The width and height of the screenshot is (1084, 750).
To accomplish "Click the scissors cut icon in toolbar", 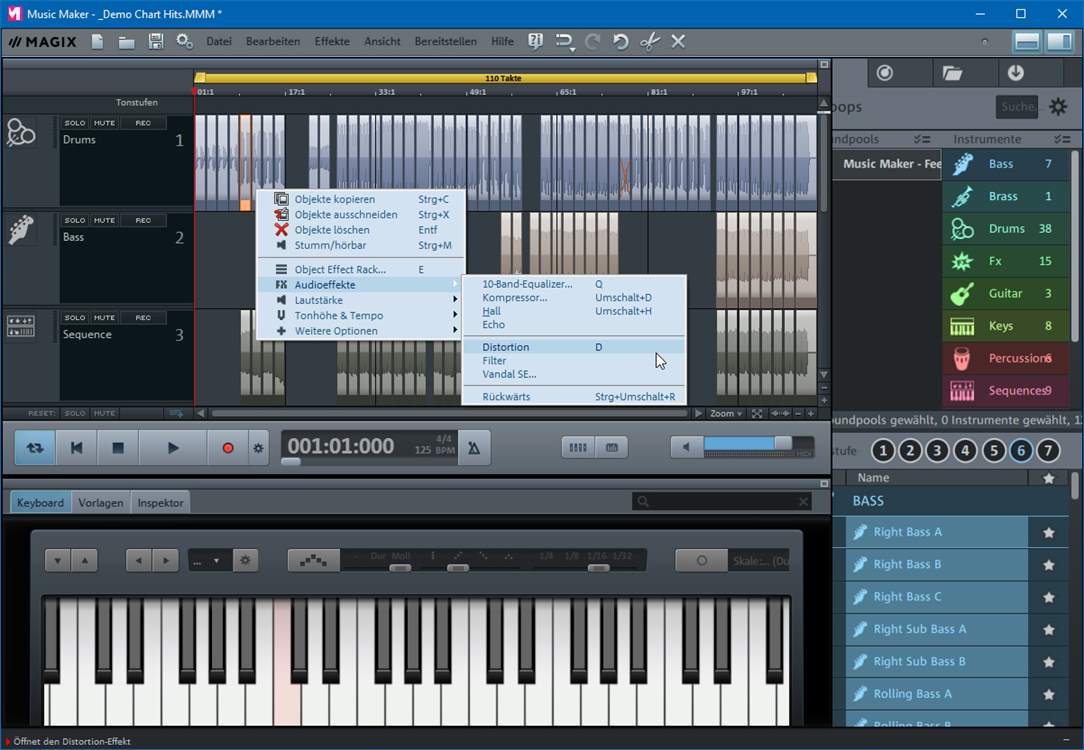I will pyautogui.click(x=649, y=41).
